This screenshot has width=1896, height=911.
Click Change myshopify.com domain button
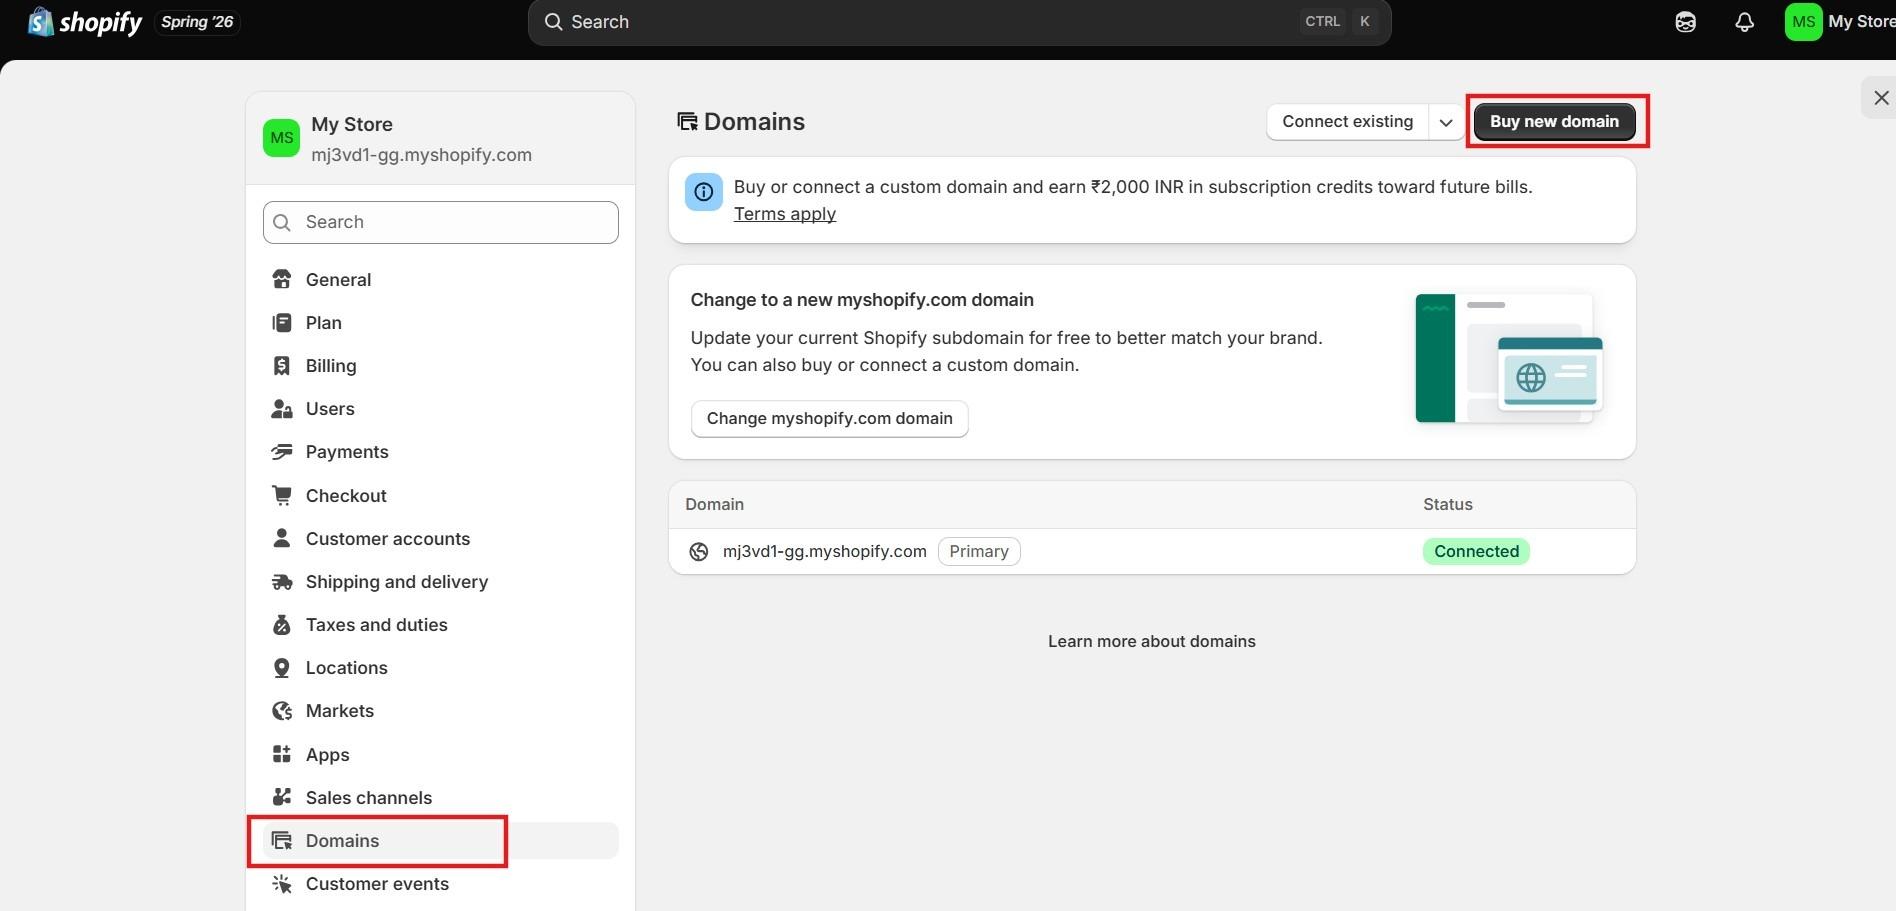[829, 418]
